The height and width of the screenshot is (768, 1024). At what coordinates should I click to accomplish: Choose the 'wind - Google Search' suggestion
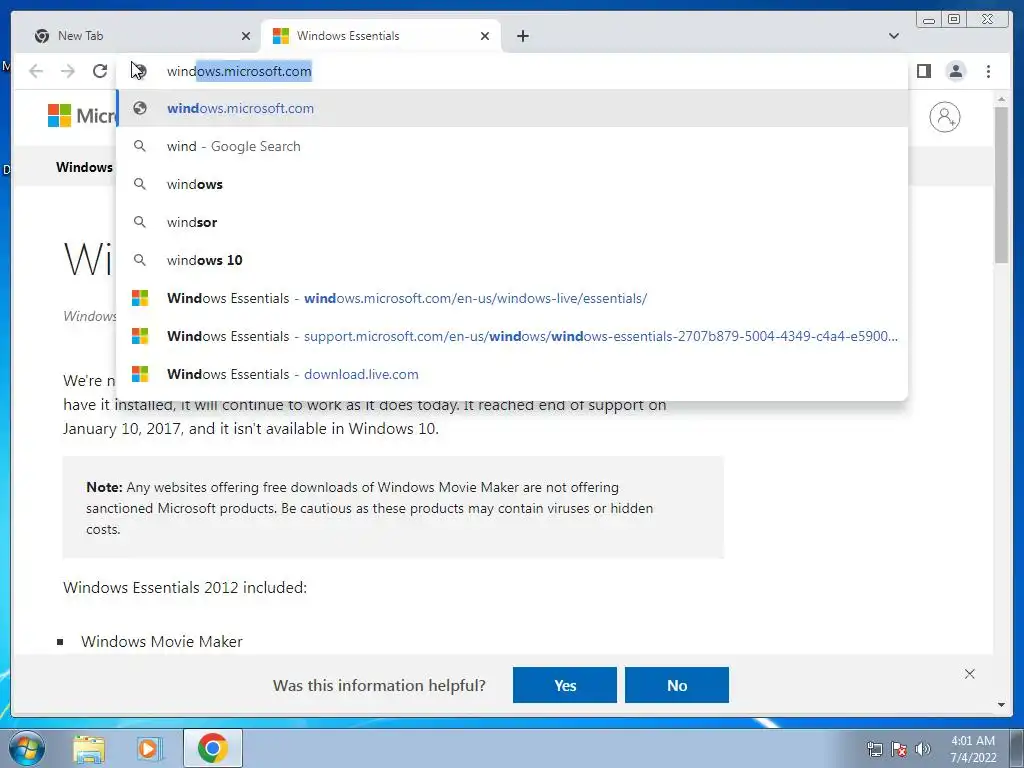tap(512, 146)
